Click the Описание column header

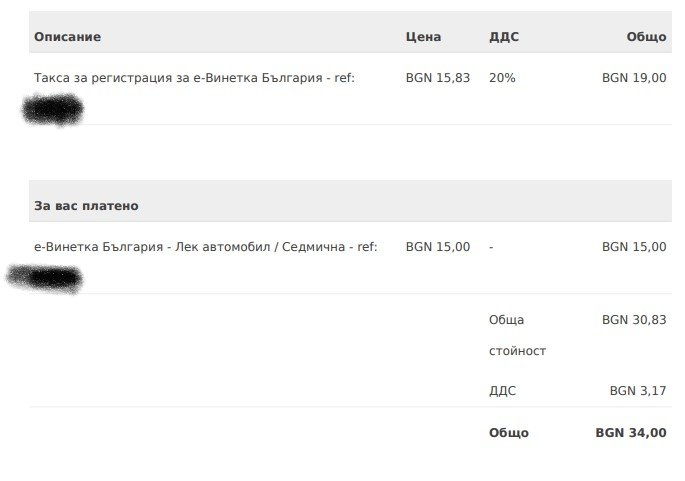click(x=67, y=37)
